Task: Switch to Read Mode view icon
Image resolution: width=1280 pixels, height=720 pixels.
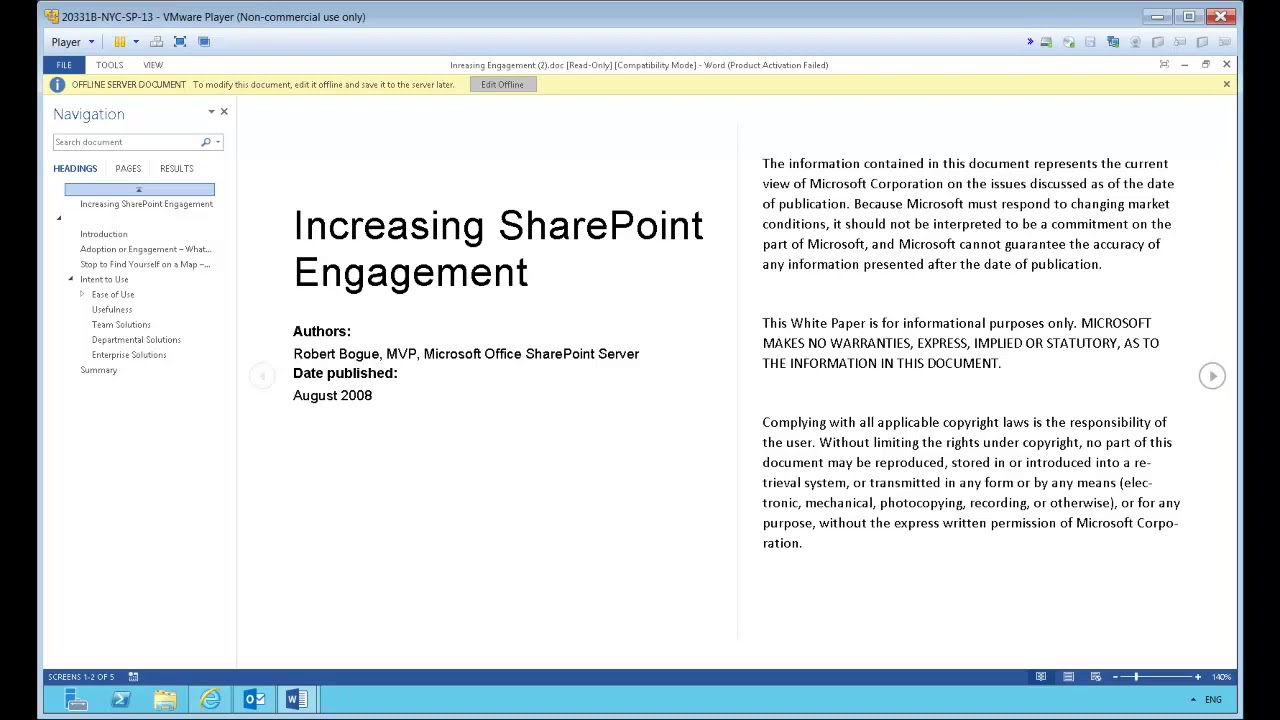Action: (1041, 677)
